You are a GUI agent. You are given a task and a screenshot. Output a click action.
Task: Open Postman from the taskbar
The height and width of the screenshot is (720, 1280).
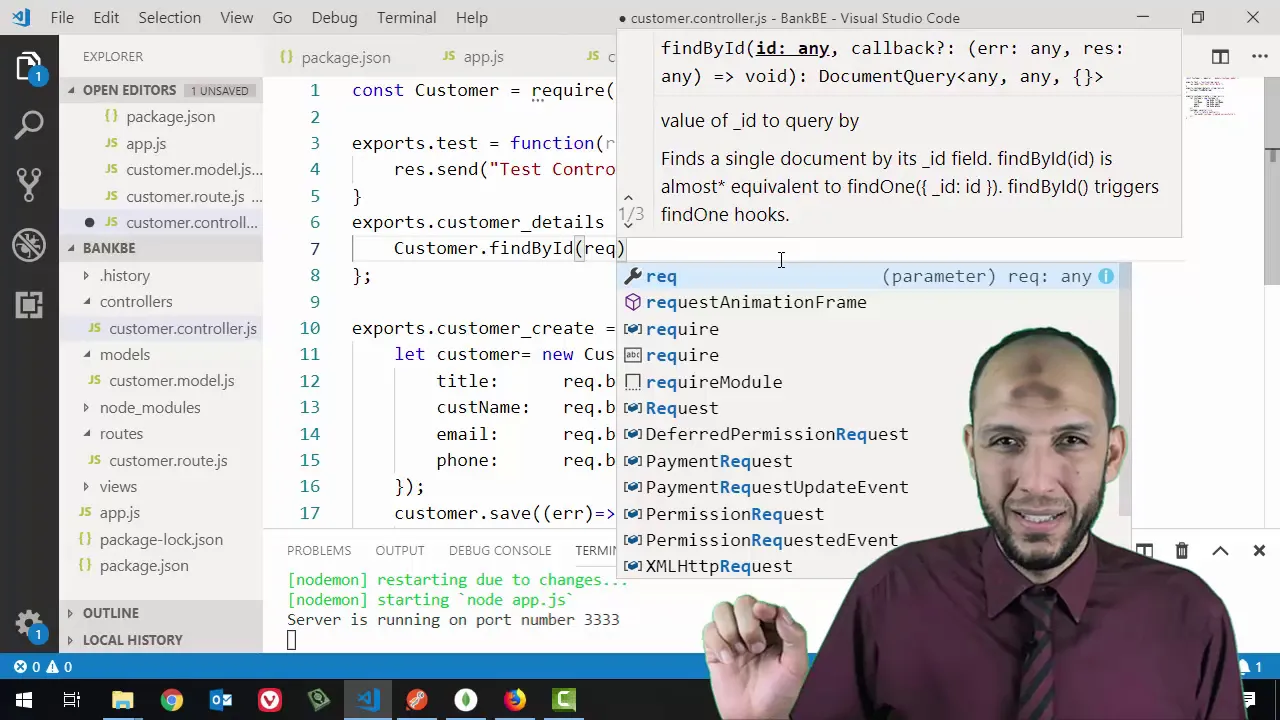pos(417,700)
